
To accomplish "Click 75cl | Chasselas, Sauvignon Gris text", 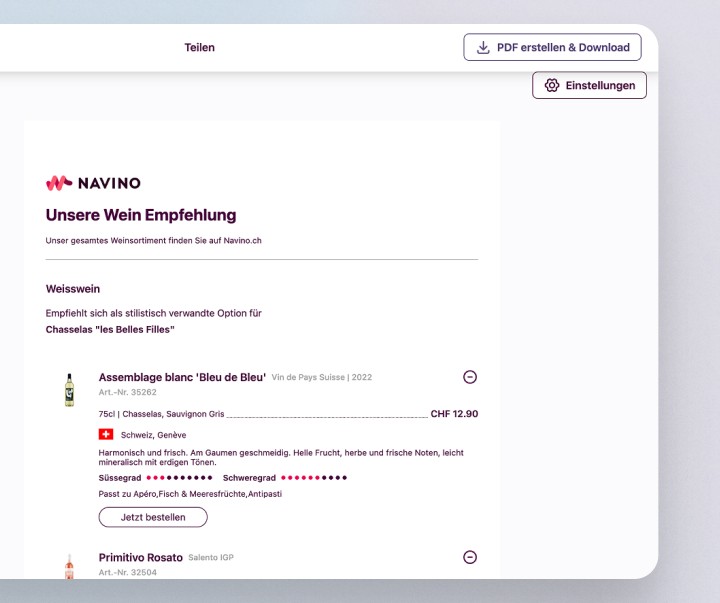I will coord(161,414).
